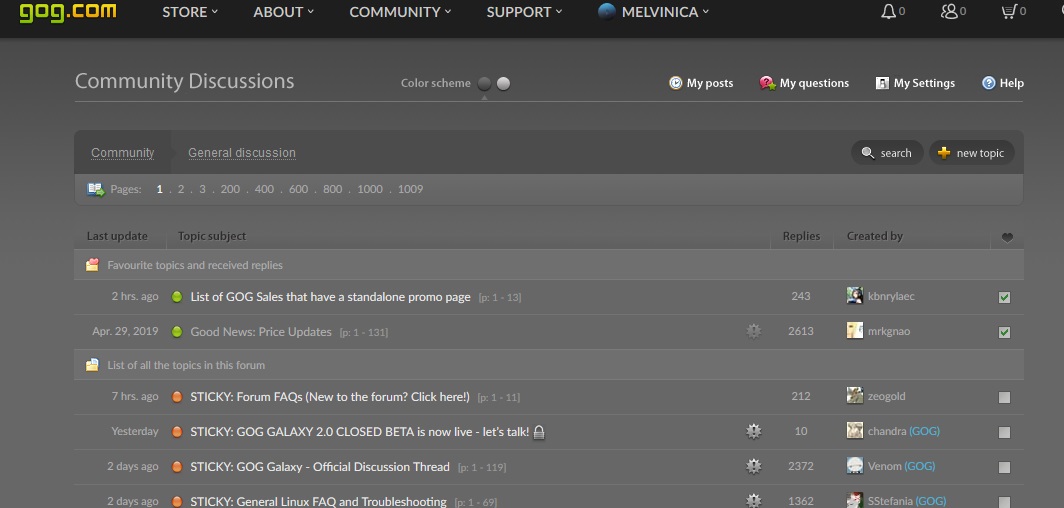Jump to page 400
The height and width of the screenshot is (508, 1064).
(x=264, y=189)
